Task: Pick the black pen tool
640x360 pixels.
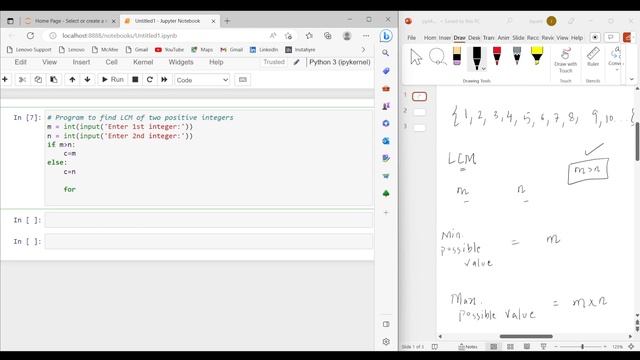Action: 476,57
